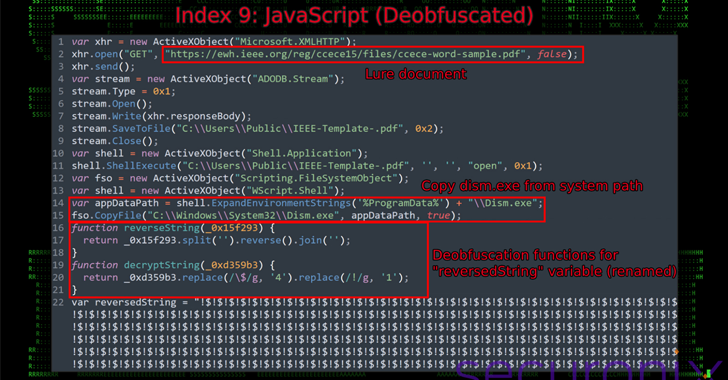This screenshot has width=728, height=380.
Task: Click line number 12 in the gutter
Action: pos(58,178)
